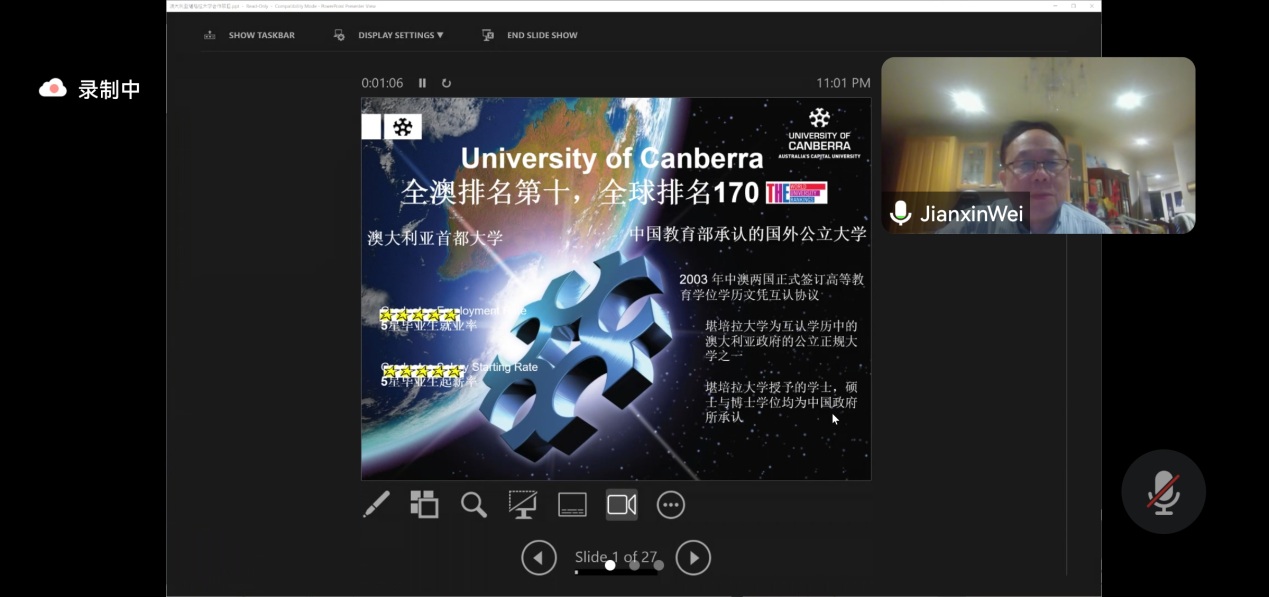Advance to the next slide
1269x597 pixels.
tap(693, 558)
